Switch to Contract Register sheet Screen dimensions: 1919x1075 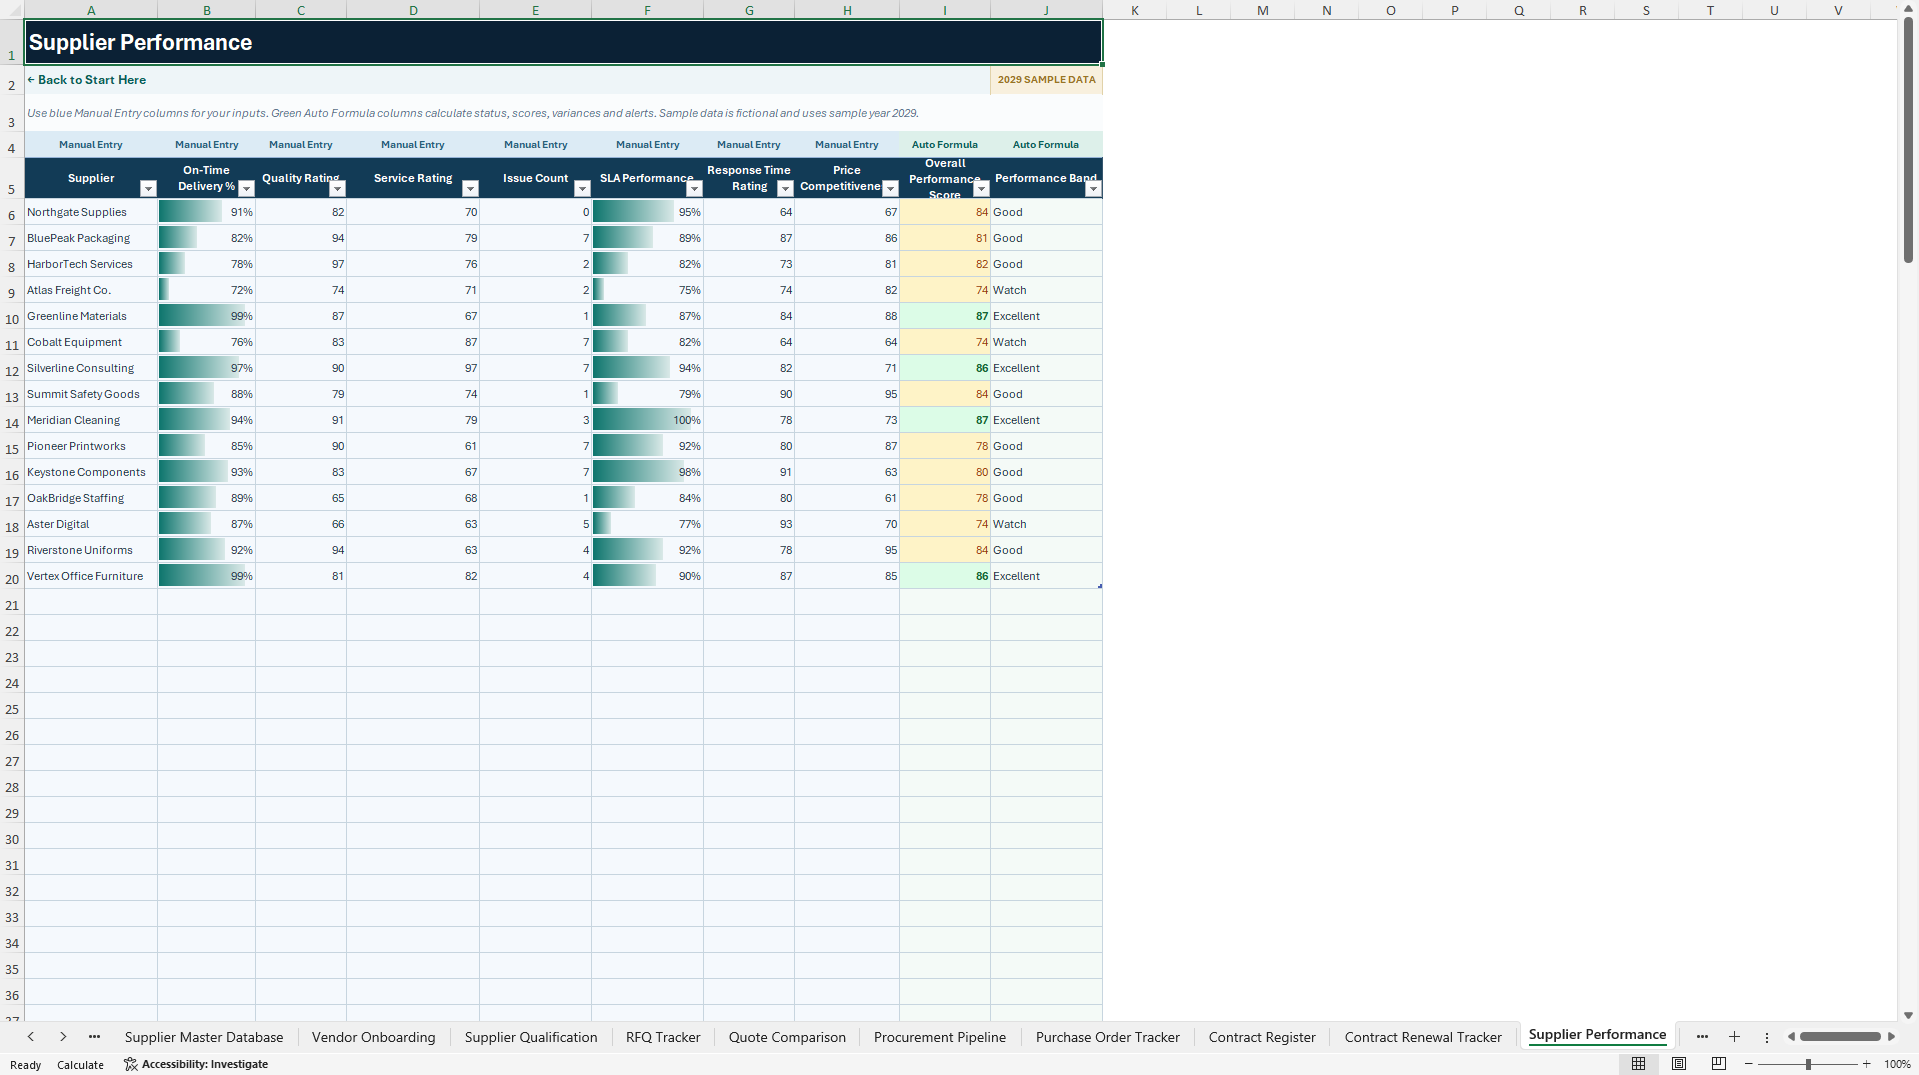click(1262, 1037)
